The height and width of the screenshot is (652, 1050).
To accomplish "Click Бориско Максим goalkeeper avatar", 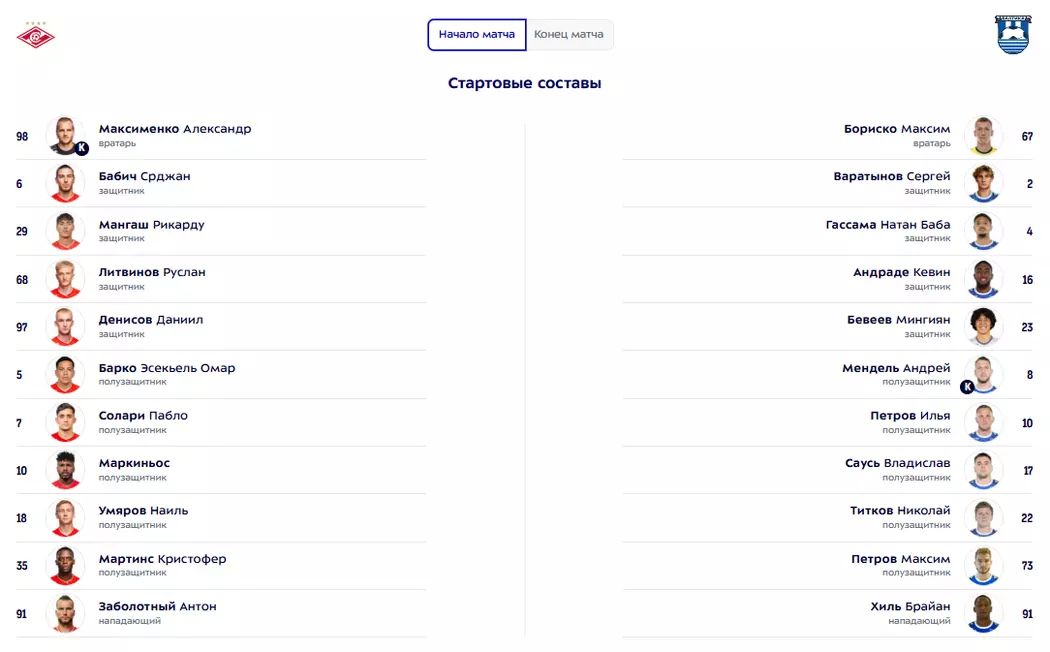I will tap(984, 135).
